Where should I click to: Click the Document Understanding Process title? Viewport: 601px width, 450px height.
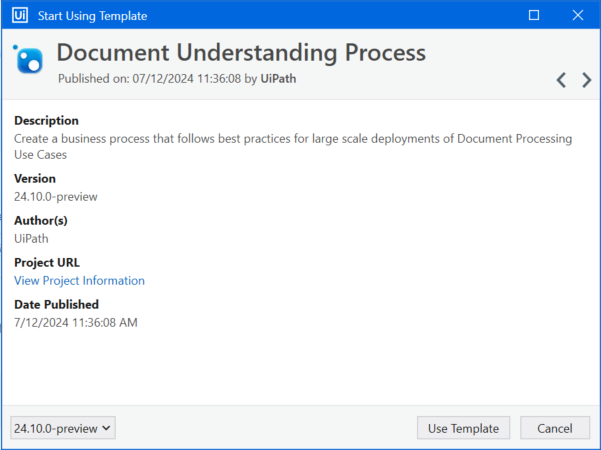point(241,53)
